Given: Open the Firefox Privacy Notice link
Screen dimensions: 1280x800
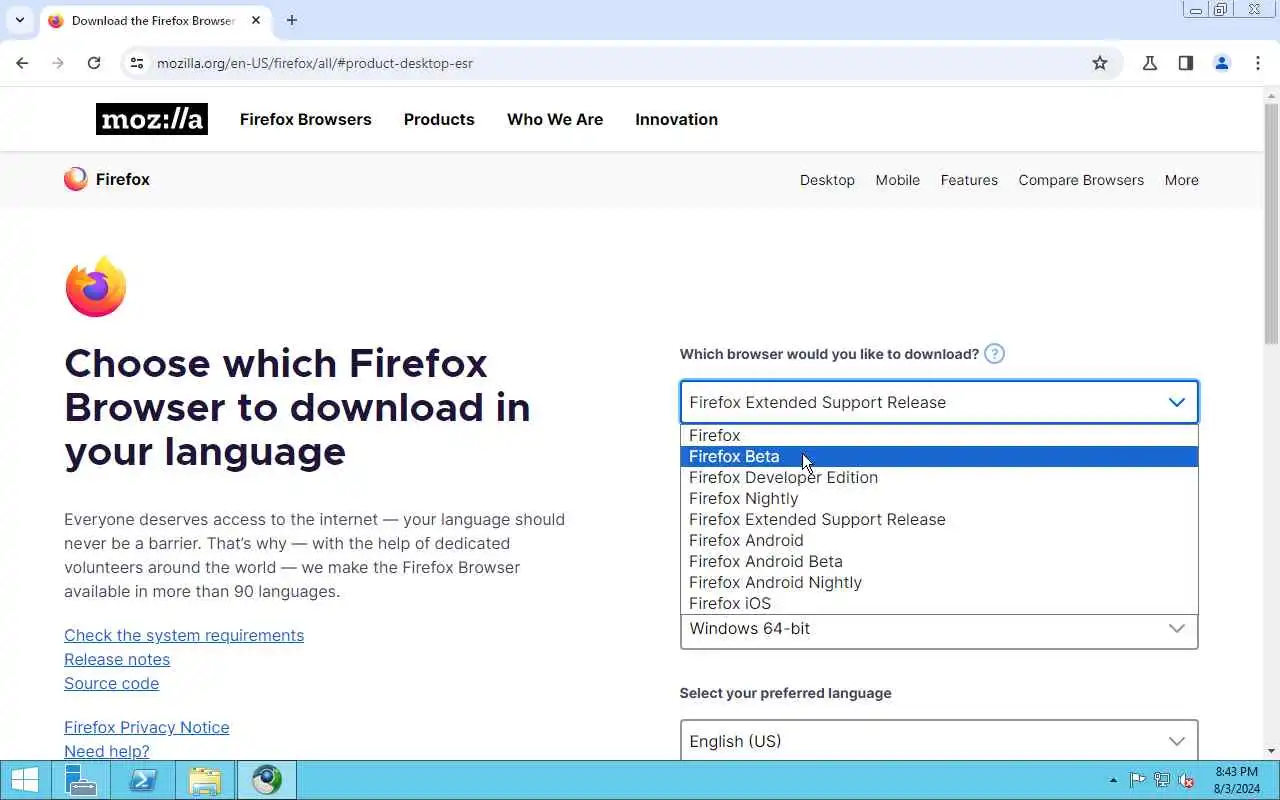Looking at the screenshot, I should click(146, 727).
